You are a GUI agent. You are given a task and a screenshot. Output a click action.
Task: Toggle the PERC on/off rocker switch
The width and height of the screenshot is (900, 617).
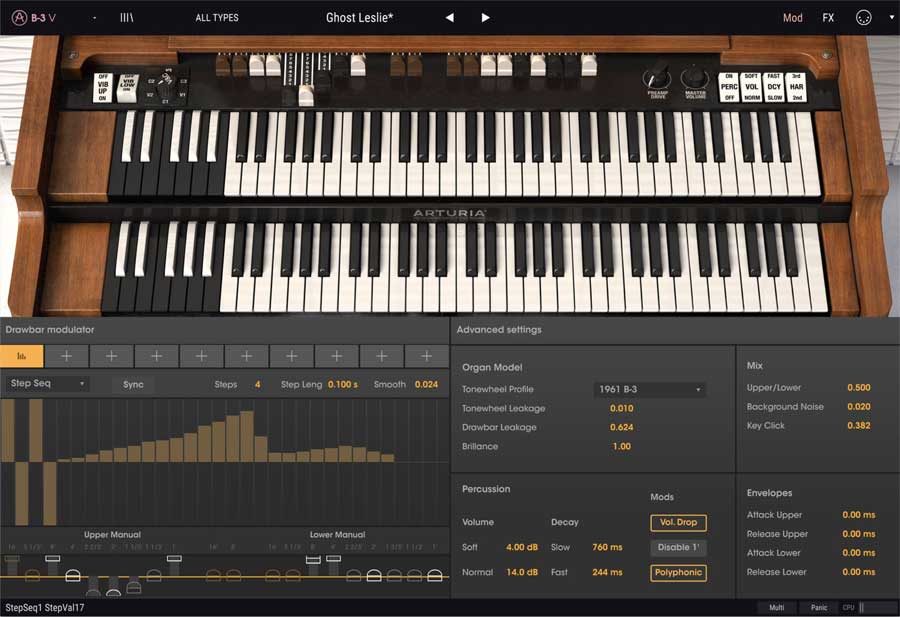(x=729, y=87)
